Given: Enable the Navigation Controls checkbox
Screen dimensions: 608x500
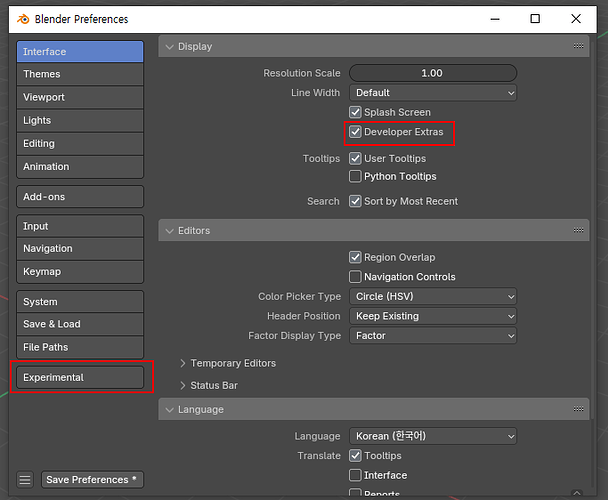Looking at the screenshot, I should pyautogui.click(x=355, y=277).
